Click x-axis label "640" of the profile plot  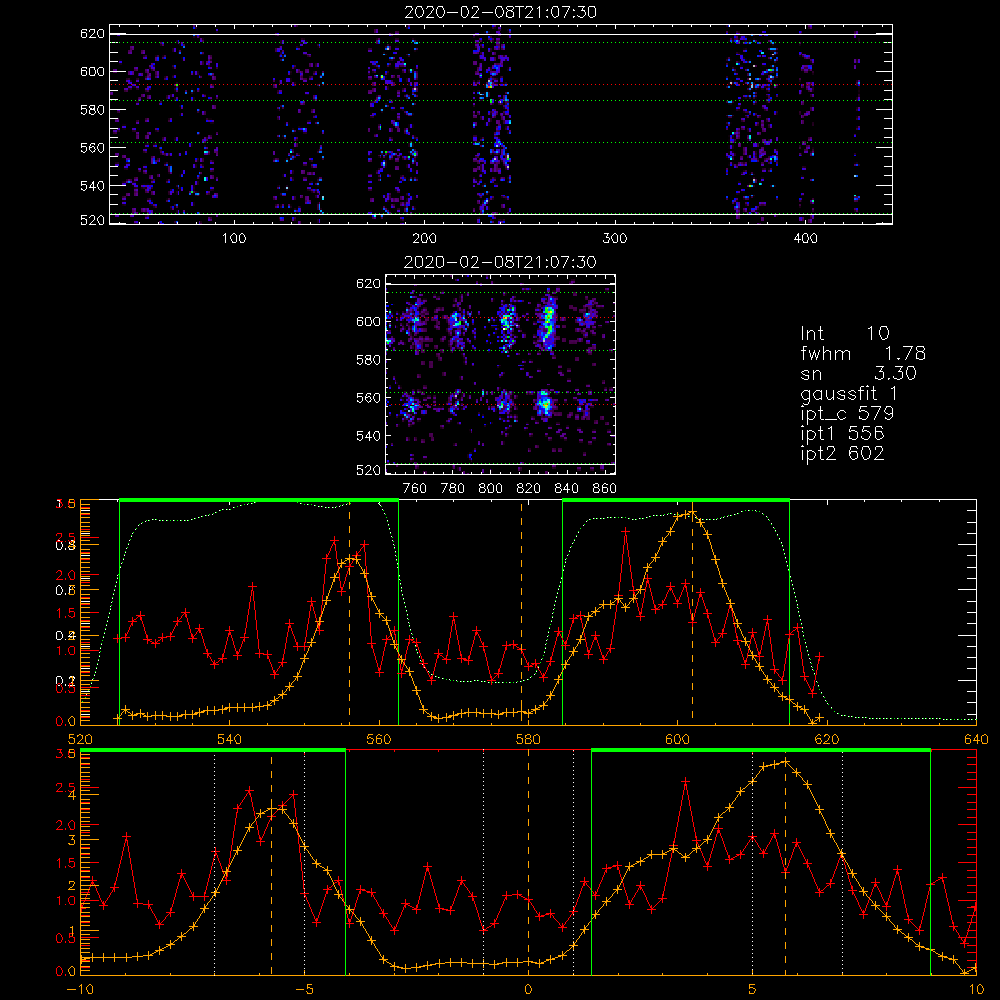(x=976, y=739)
